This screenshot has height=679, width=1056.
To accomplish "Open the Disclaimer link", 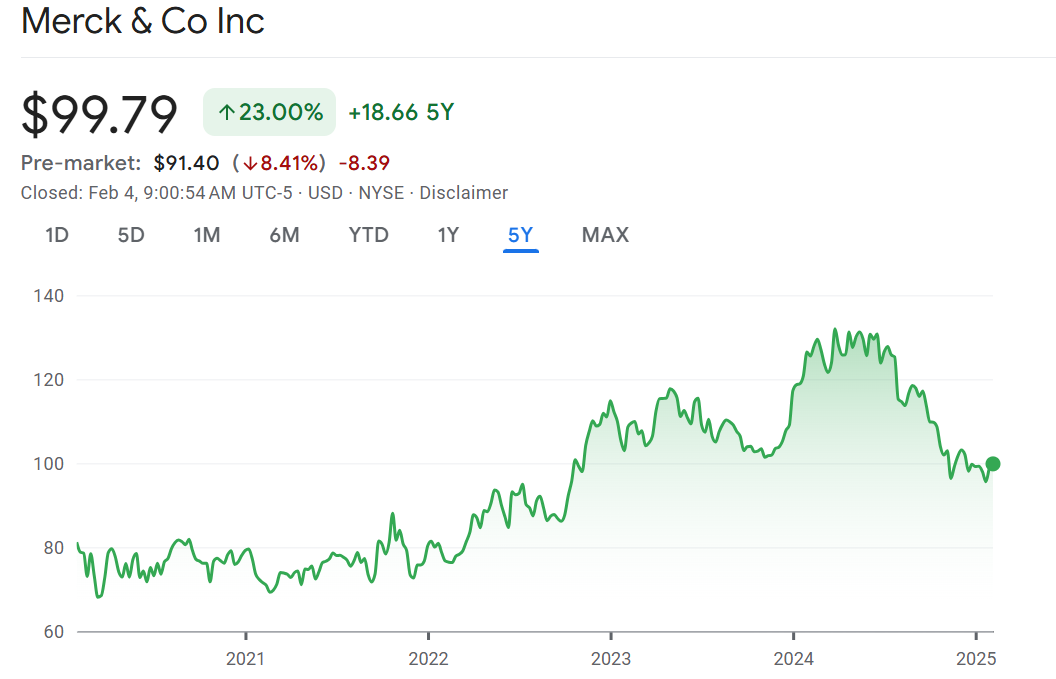I will (463, 193).
